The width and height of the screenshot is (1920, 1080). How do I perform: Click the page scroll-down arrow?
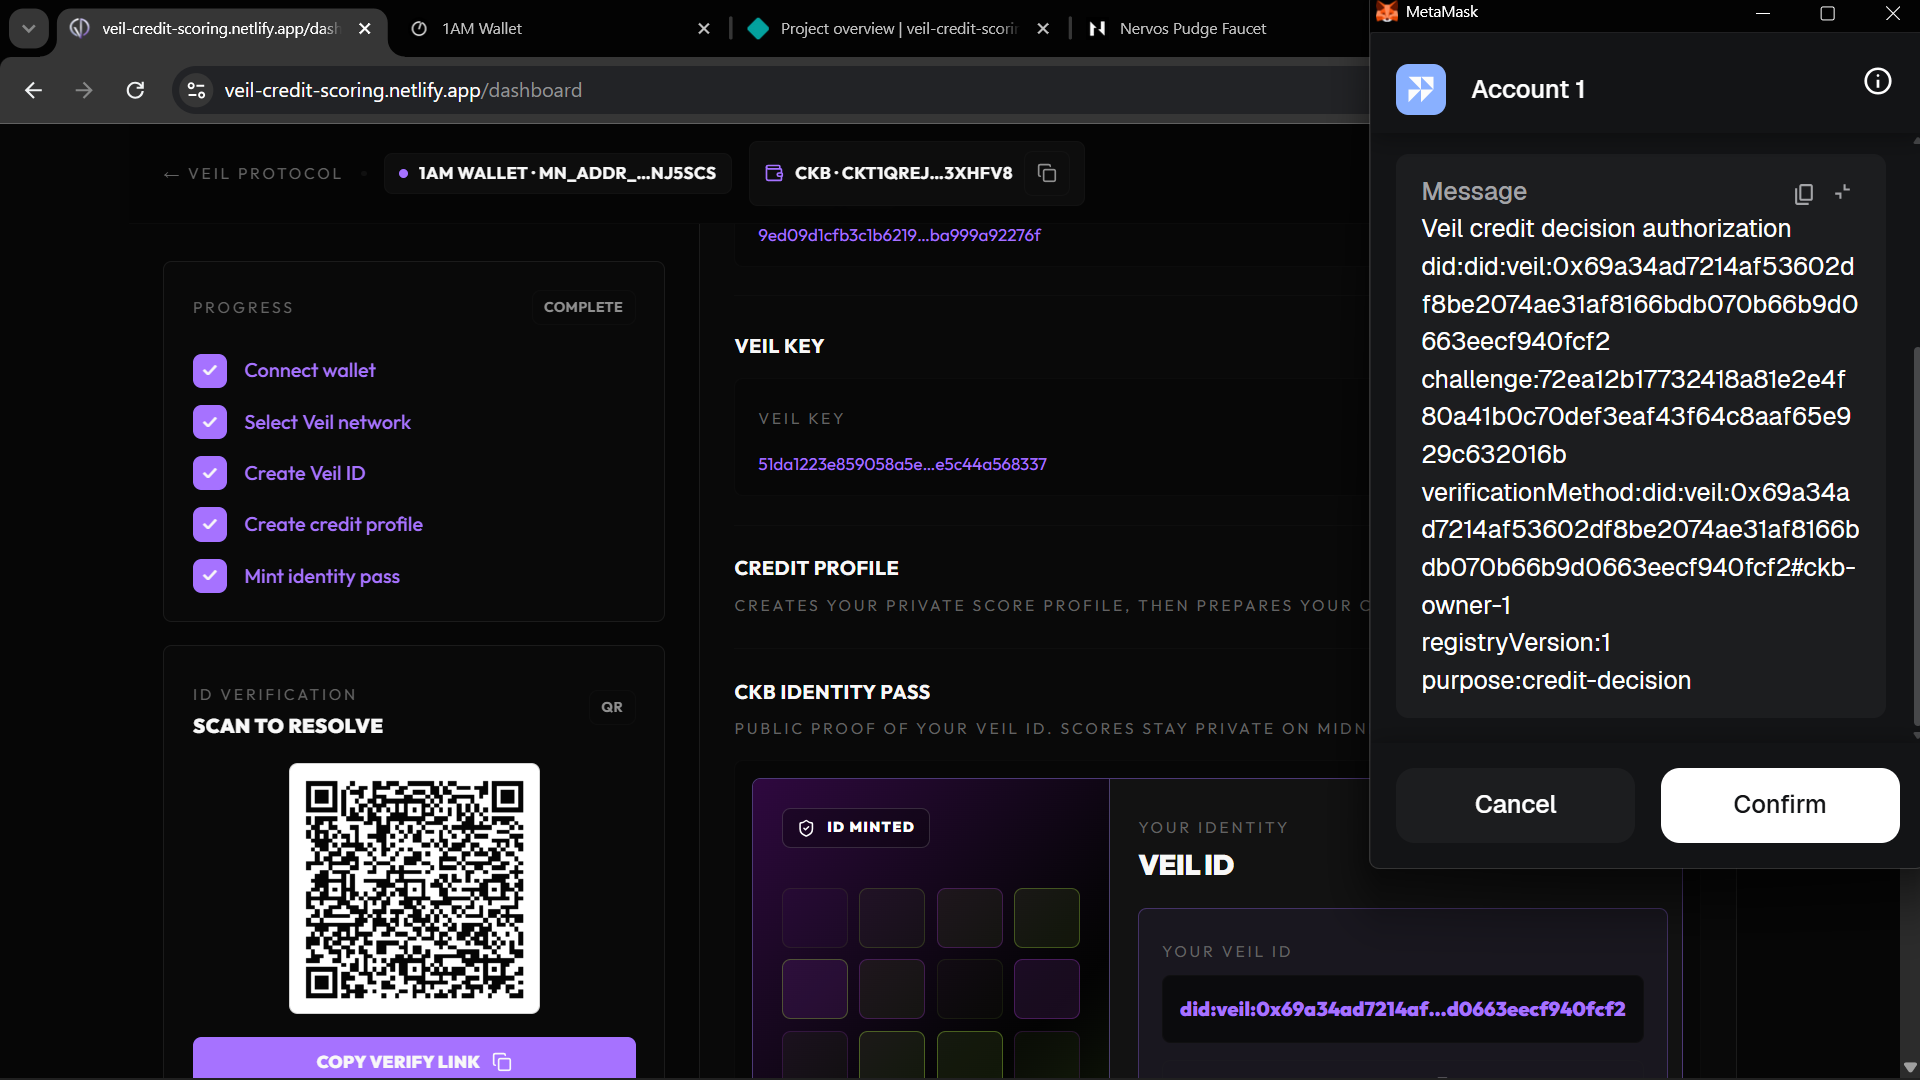[x=1910, y=1067]
